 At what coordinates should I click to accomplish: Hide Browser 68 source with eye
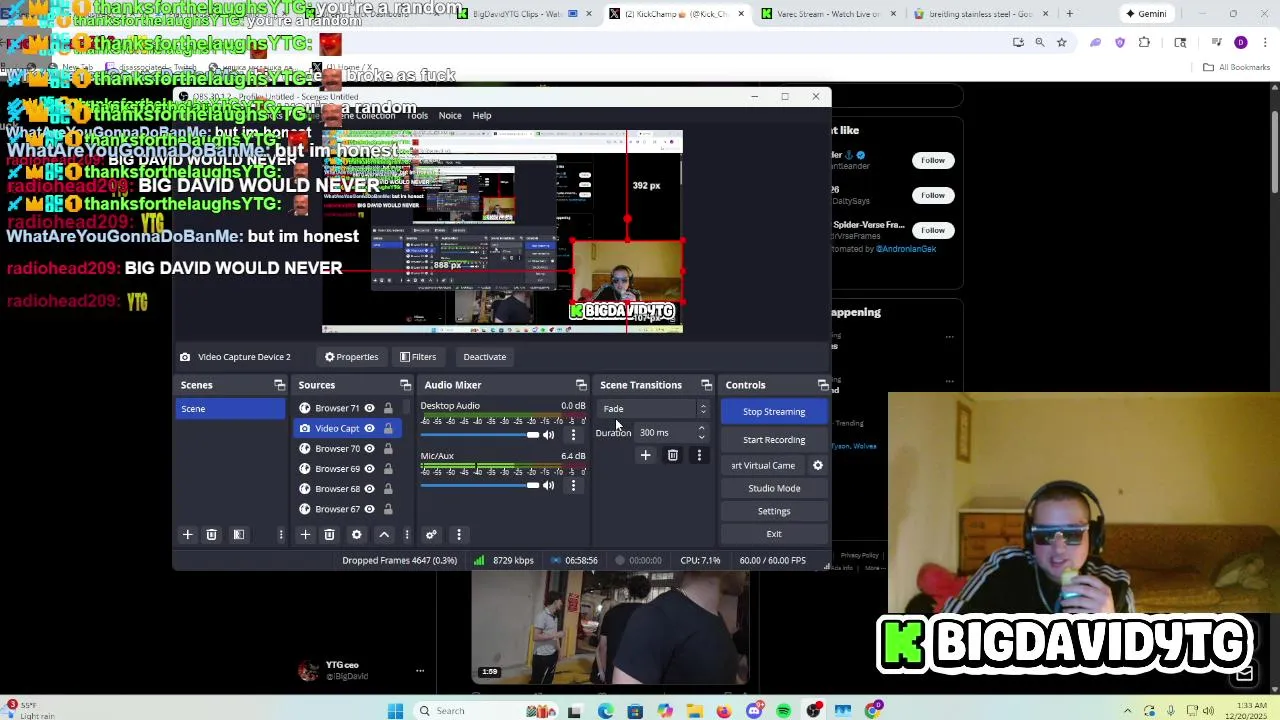(x=369, y=488)
